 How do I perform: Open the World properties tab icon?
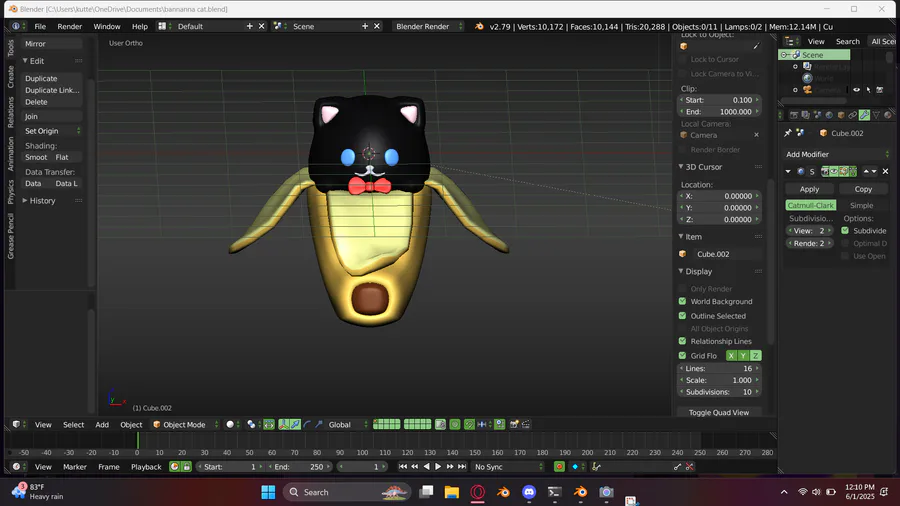[829, 115]
